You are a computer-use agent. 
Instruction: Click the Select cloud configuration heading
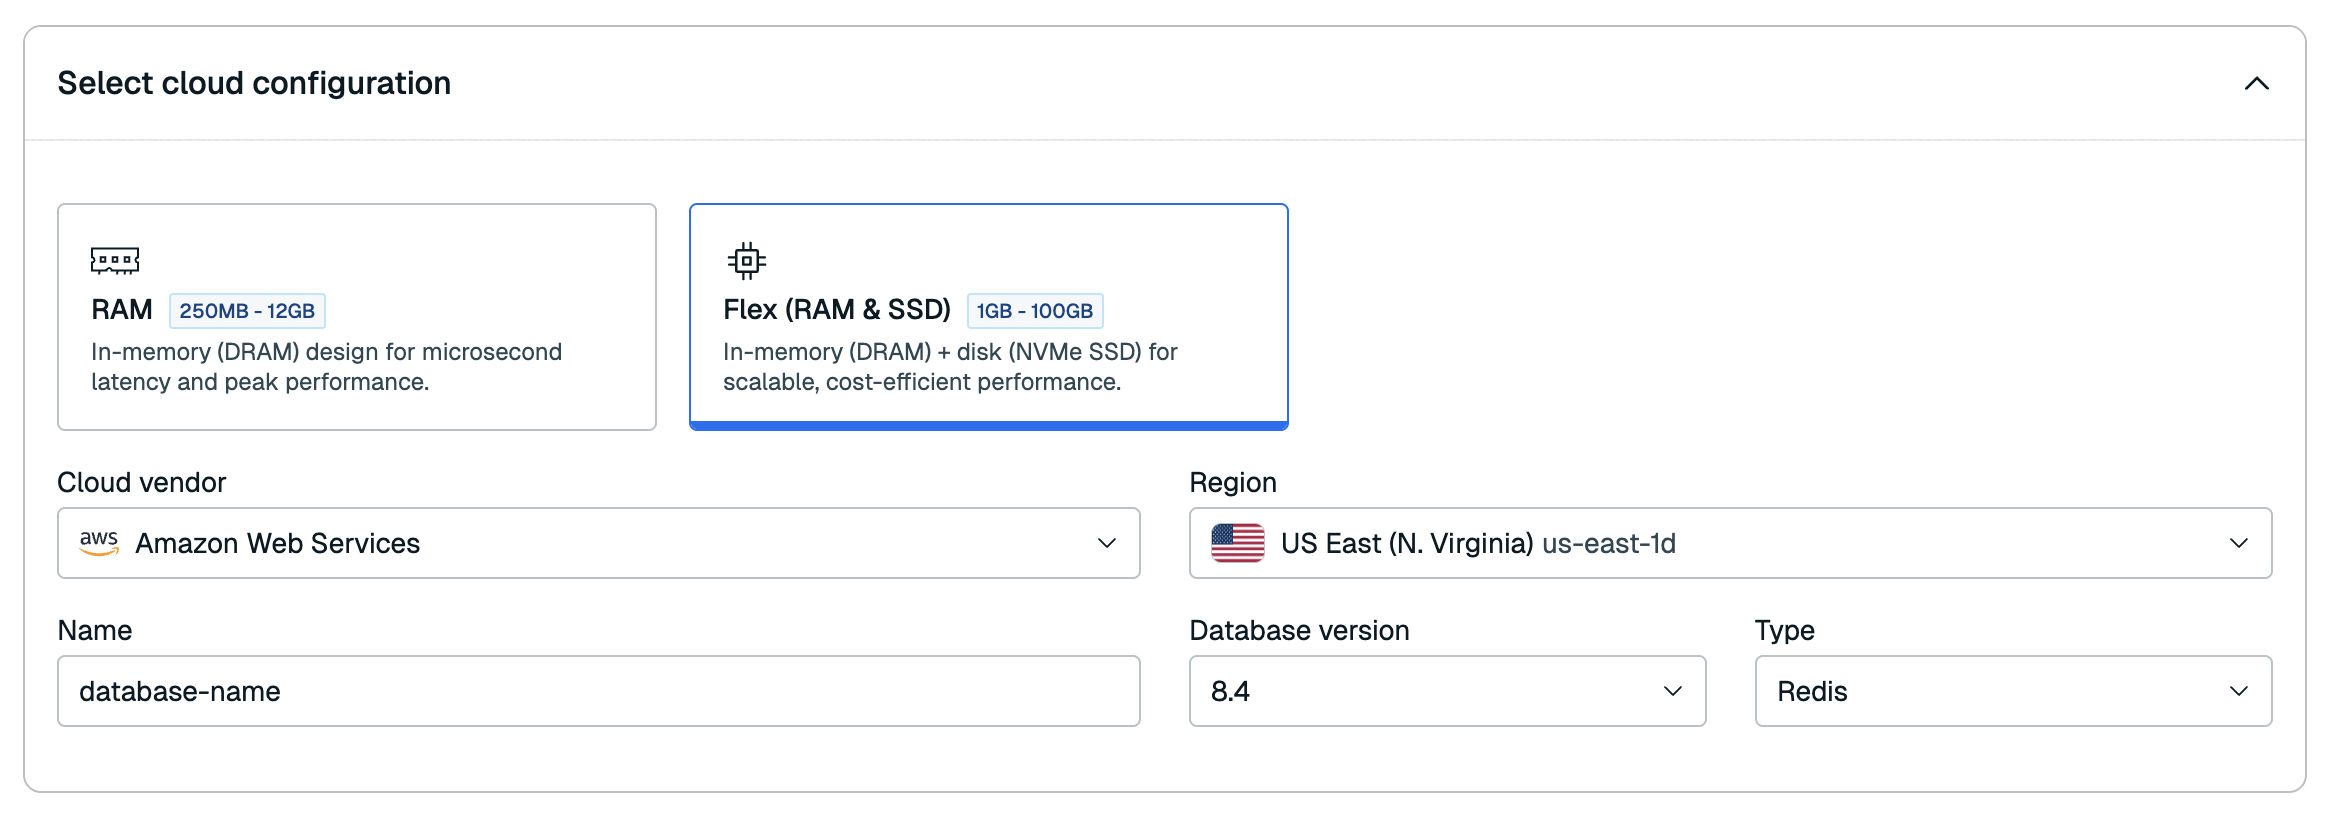click(x=254, y=83)
